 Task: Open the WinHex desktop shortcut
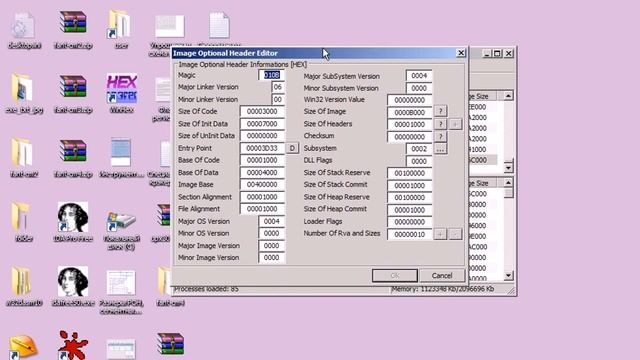coord(122,93)
